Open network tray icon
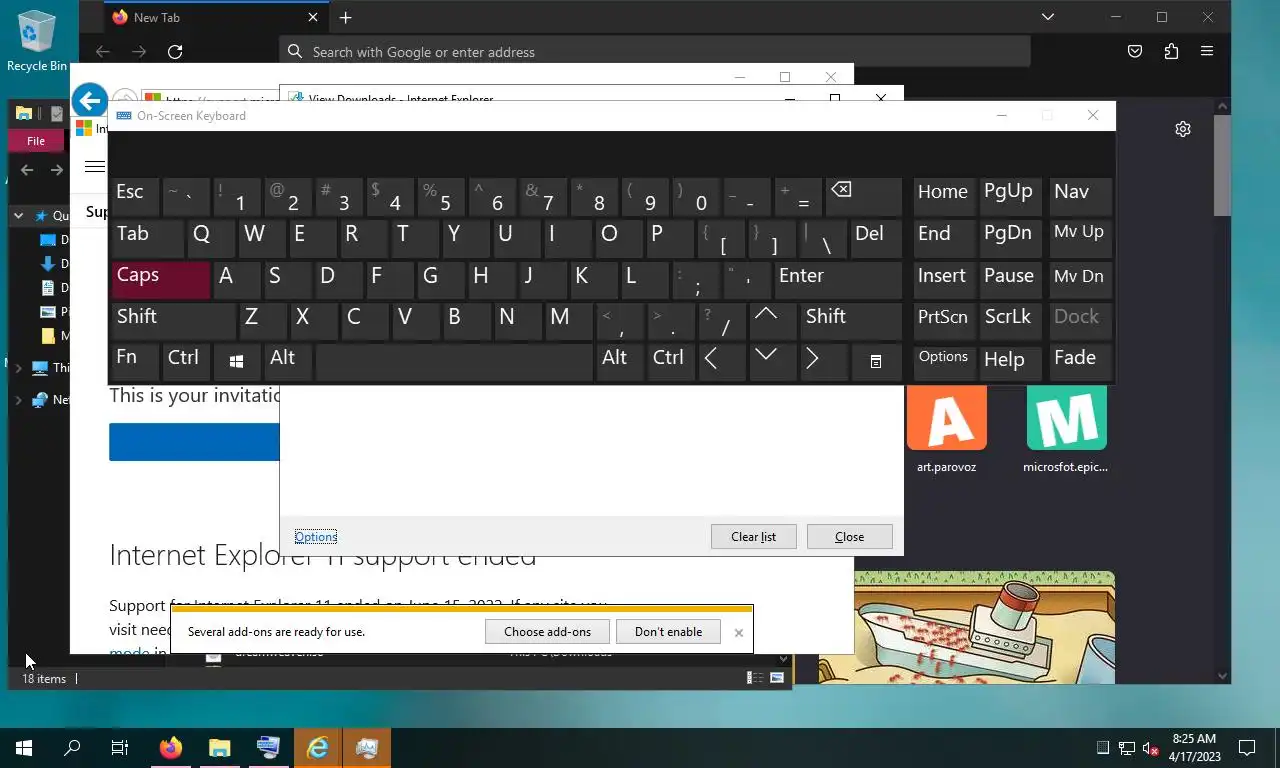 (1126, 747)
